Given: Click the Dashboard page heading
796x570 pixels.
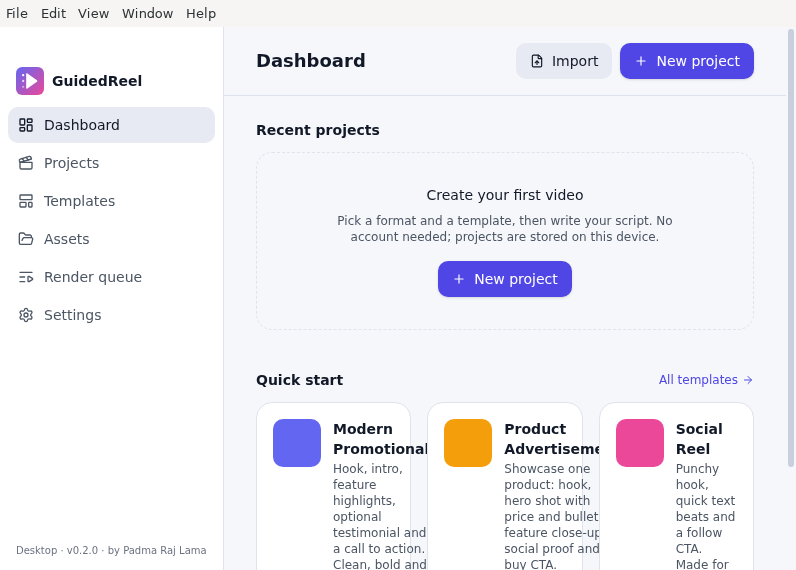Looking at the screenshot, I should coord(311,61).
